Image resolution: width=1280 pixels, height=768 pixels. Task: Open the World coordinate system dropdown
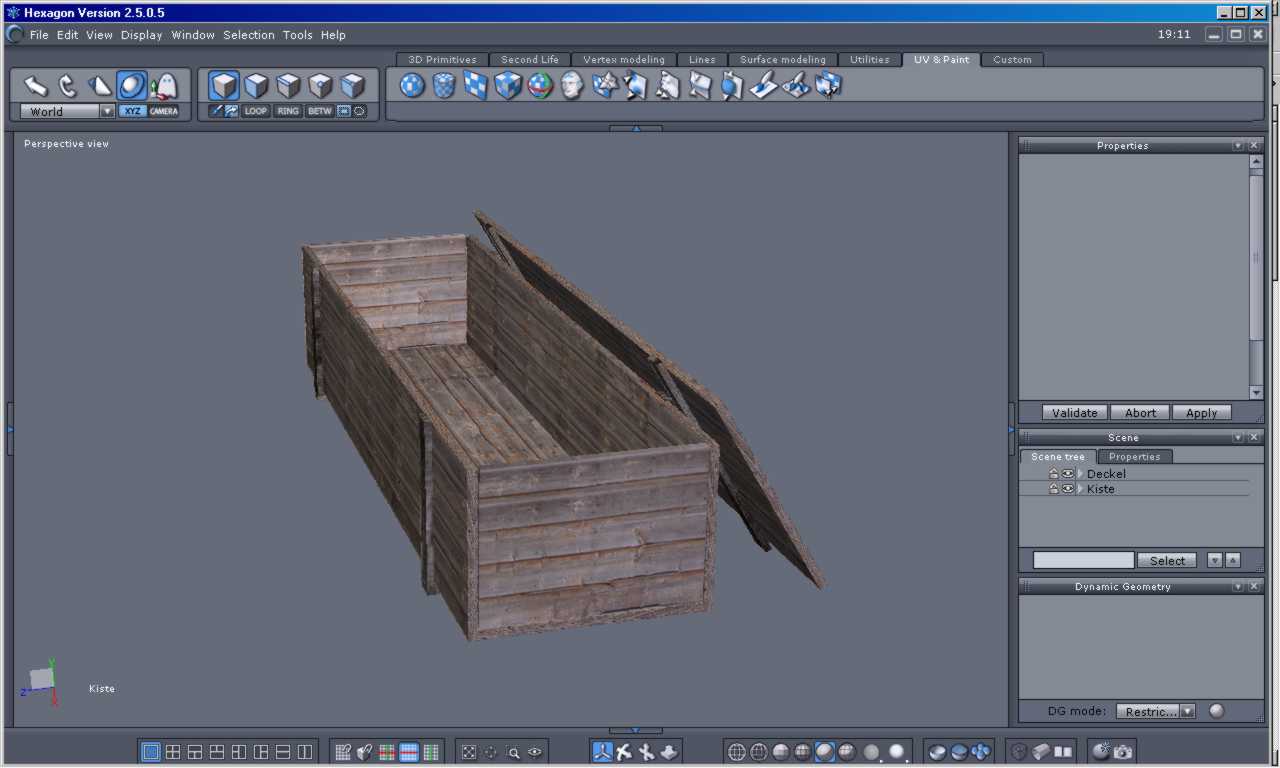(106, 112)
